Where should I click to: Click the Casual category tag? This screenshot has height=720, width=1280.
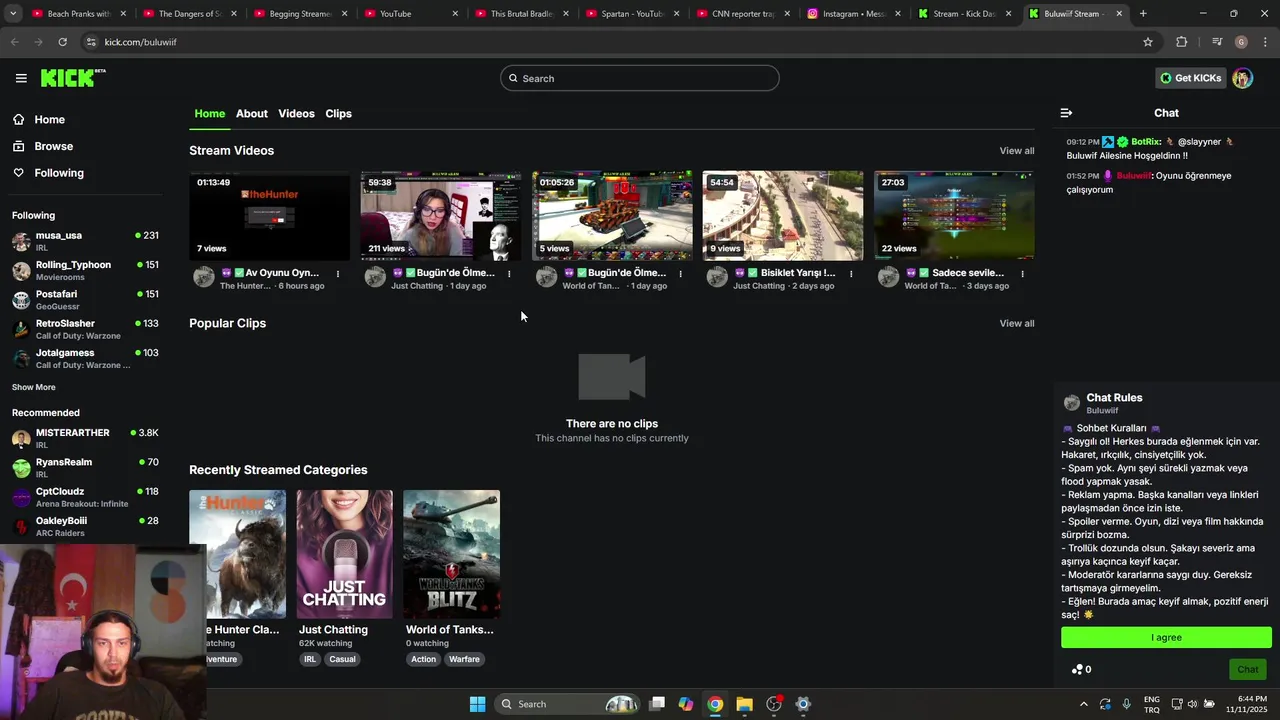pos(342,659)
